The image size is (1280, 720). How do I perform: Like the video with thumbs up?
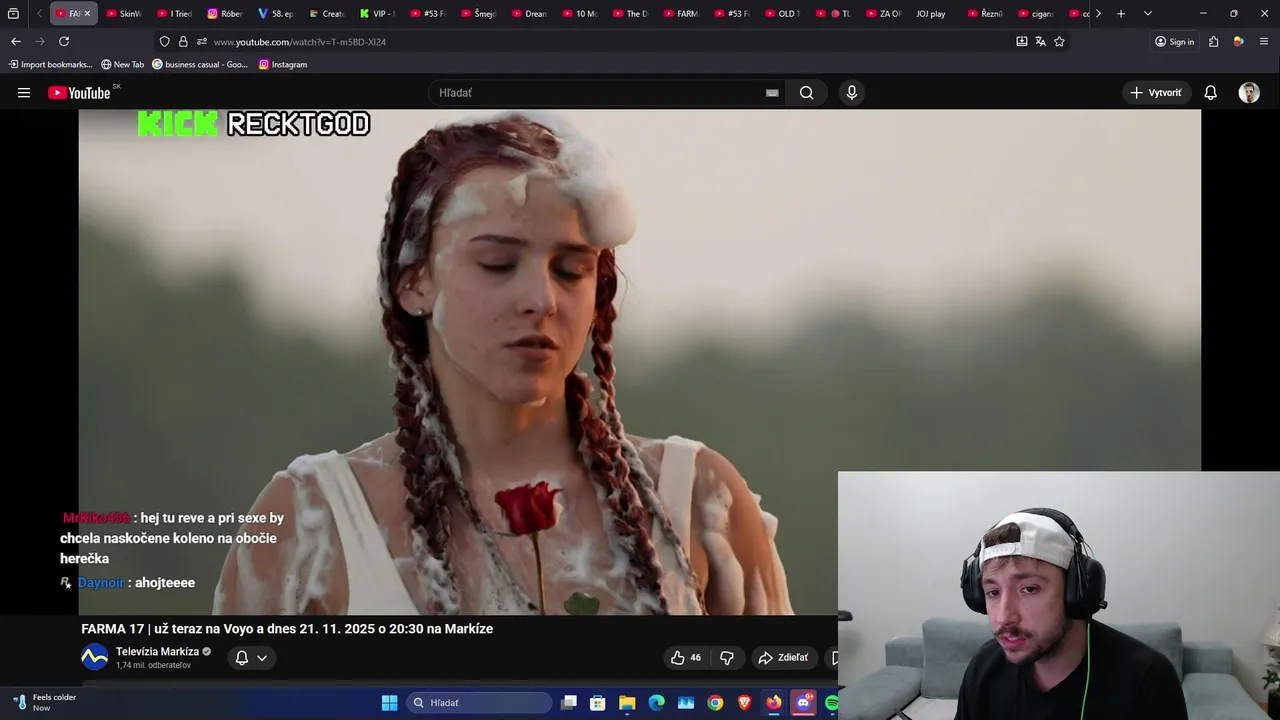point(686,658)
